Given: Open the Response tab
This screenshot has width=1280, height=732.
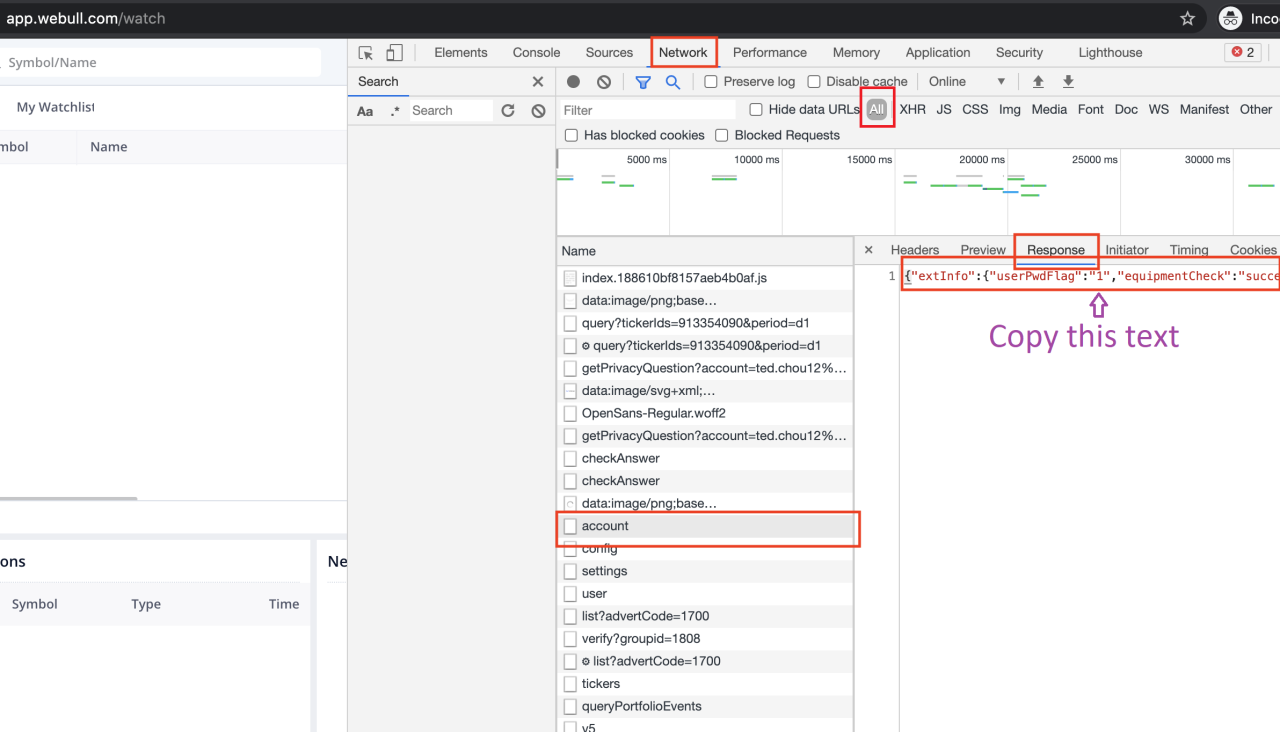Looking at the screenshot, I should (1055, 250).
